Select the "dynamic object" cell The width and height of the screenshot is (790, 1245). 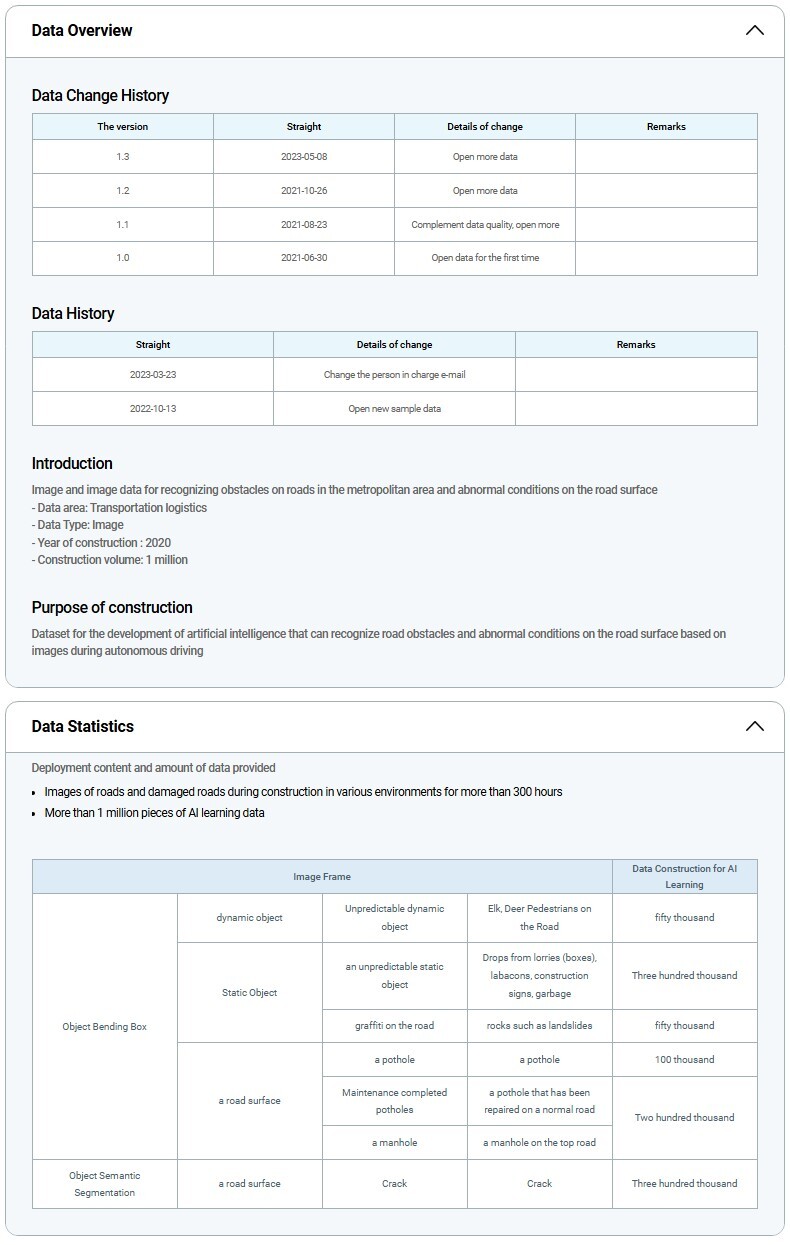click(250, 918)
